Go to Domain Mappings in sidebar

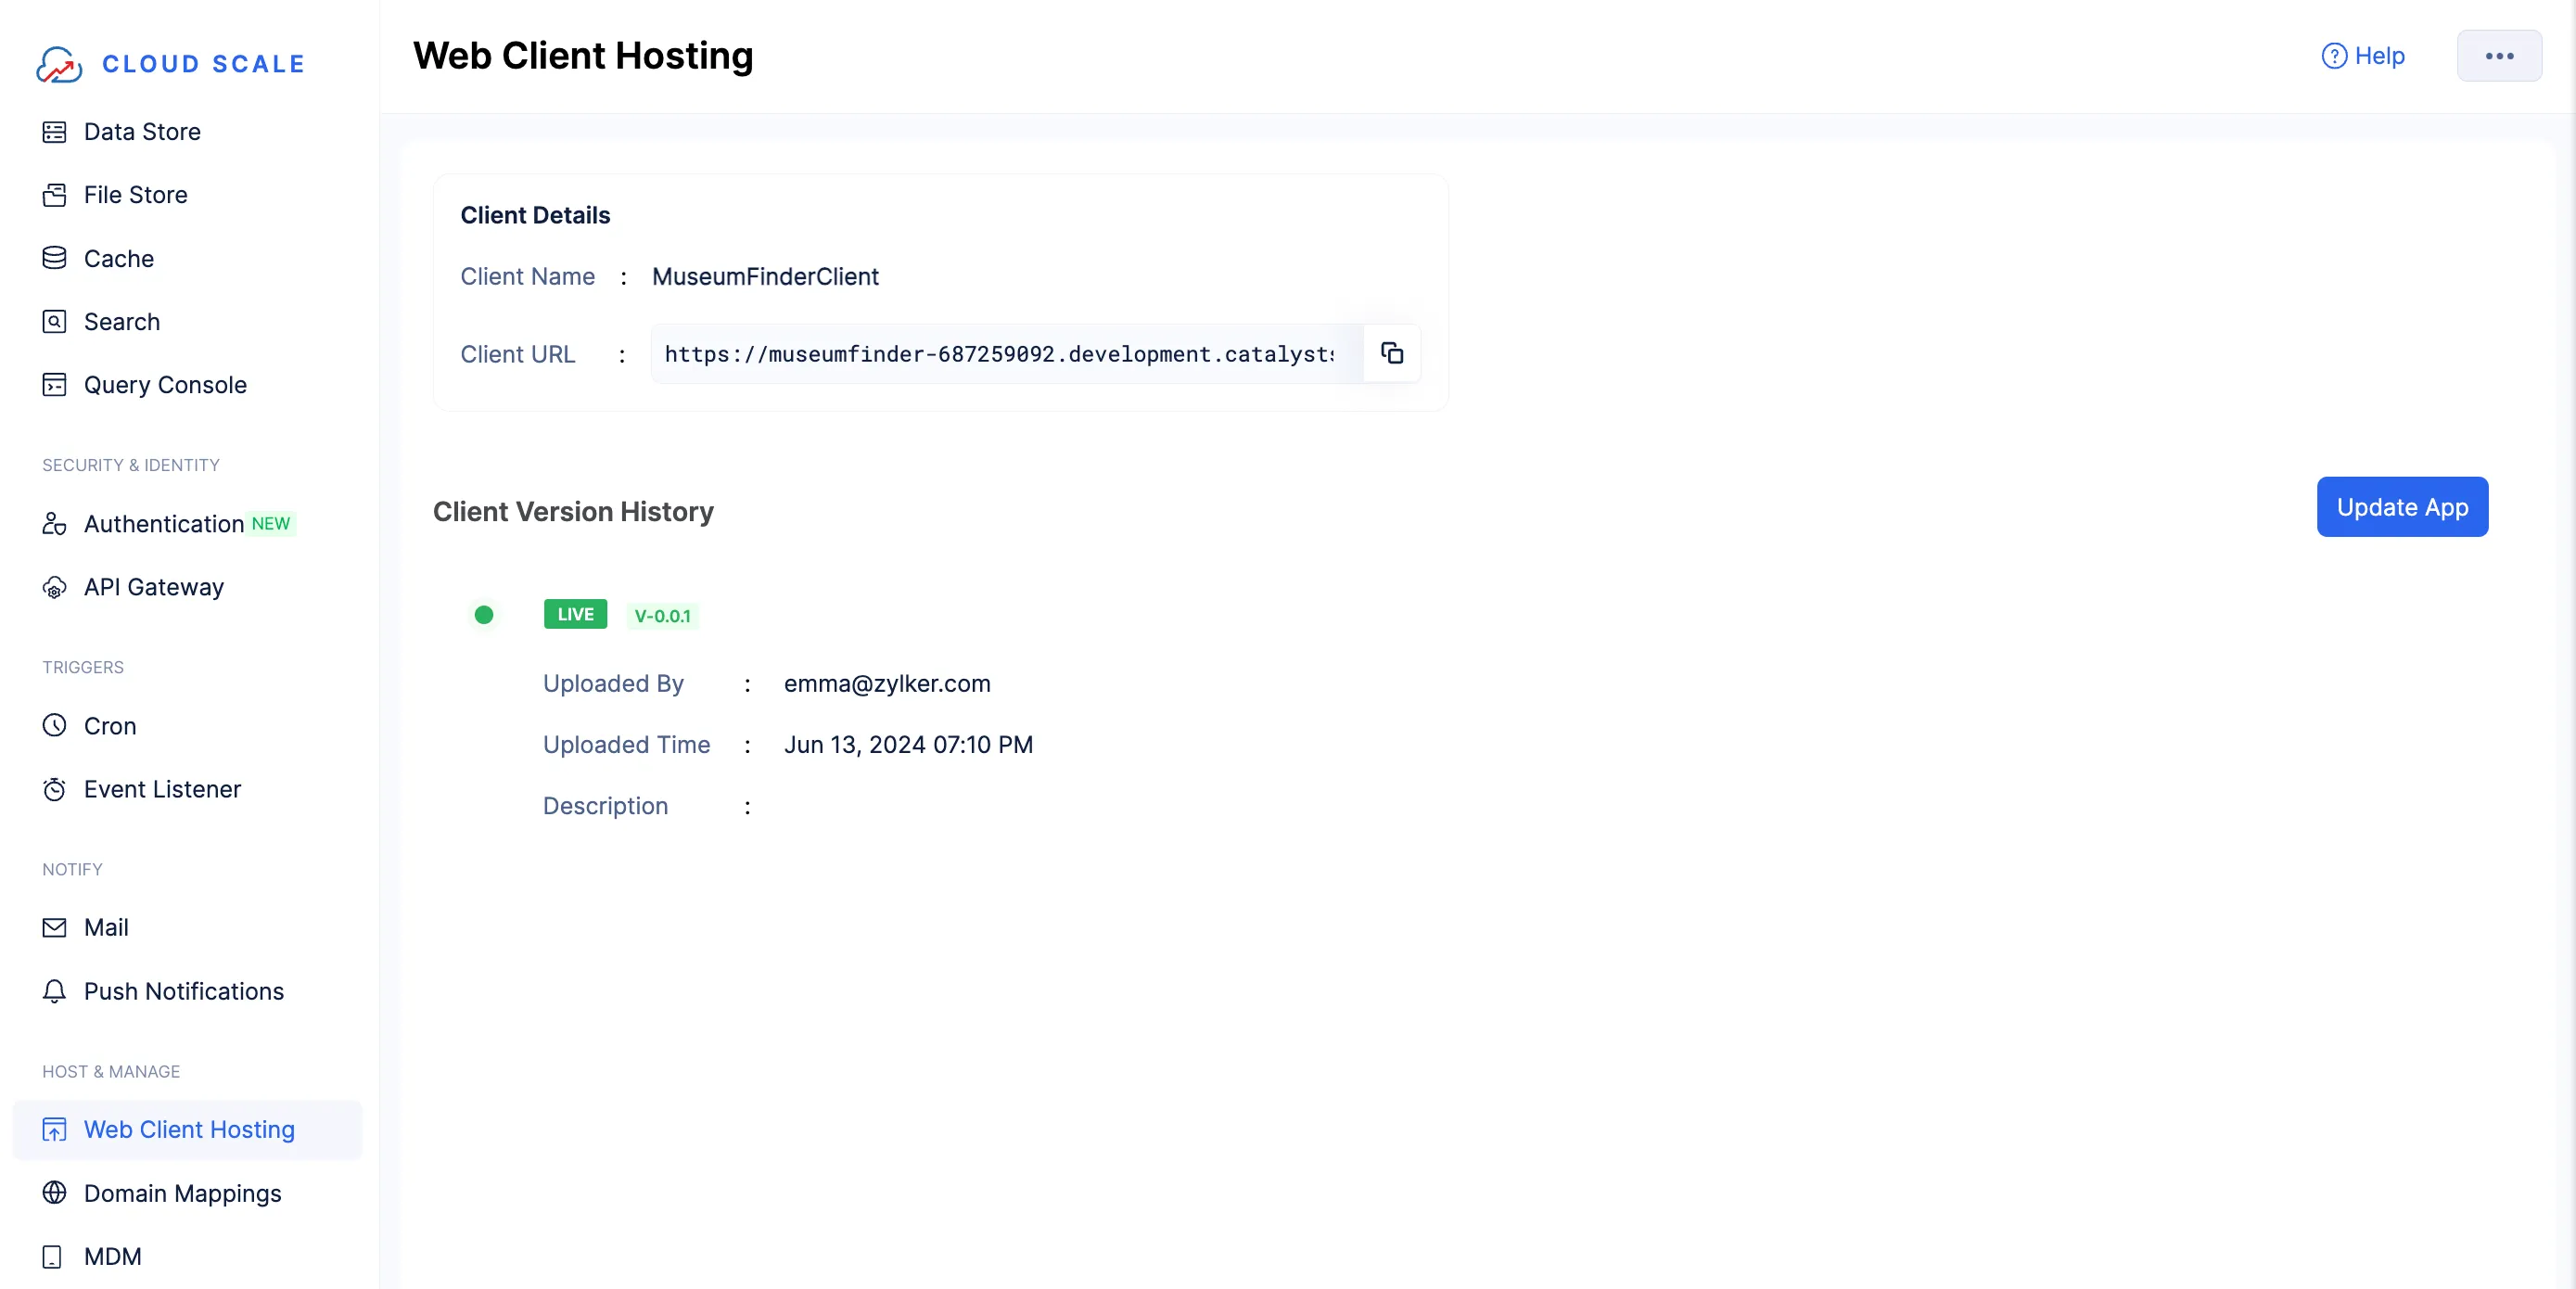[182, 1193]
